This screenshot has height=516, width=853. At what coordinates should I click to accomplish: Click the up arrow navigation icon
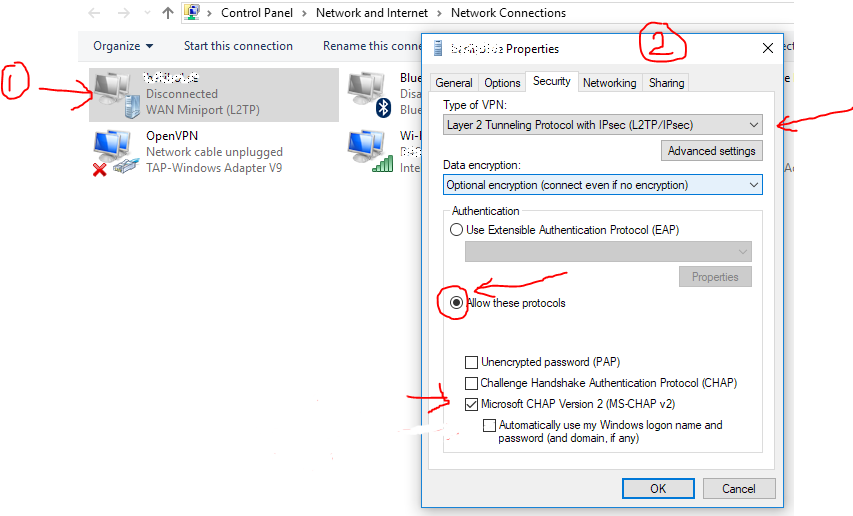tap(167, 14)
